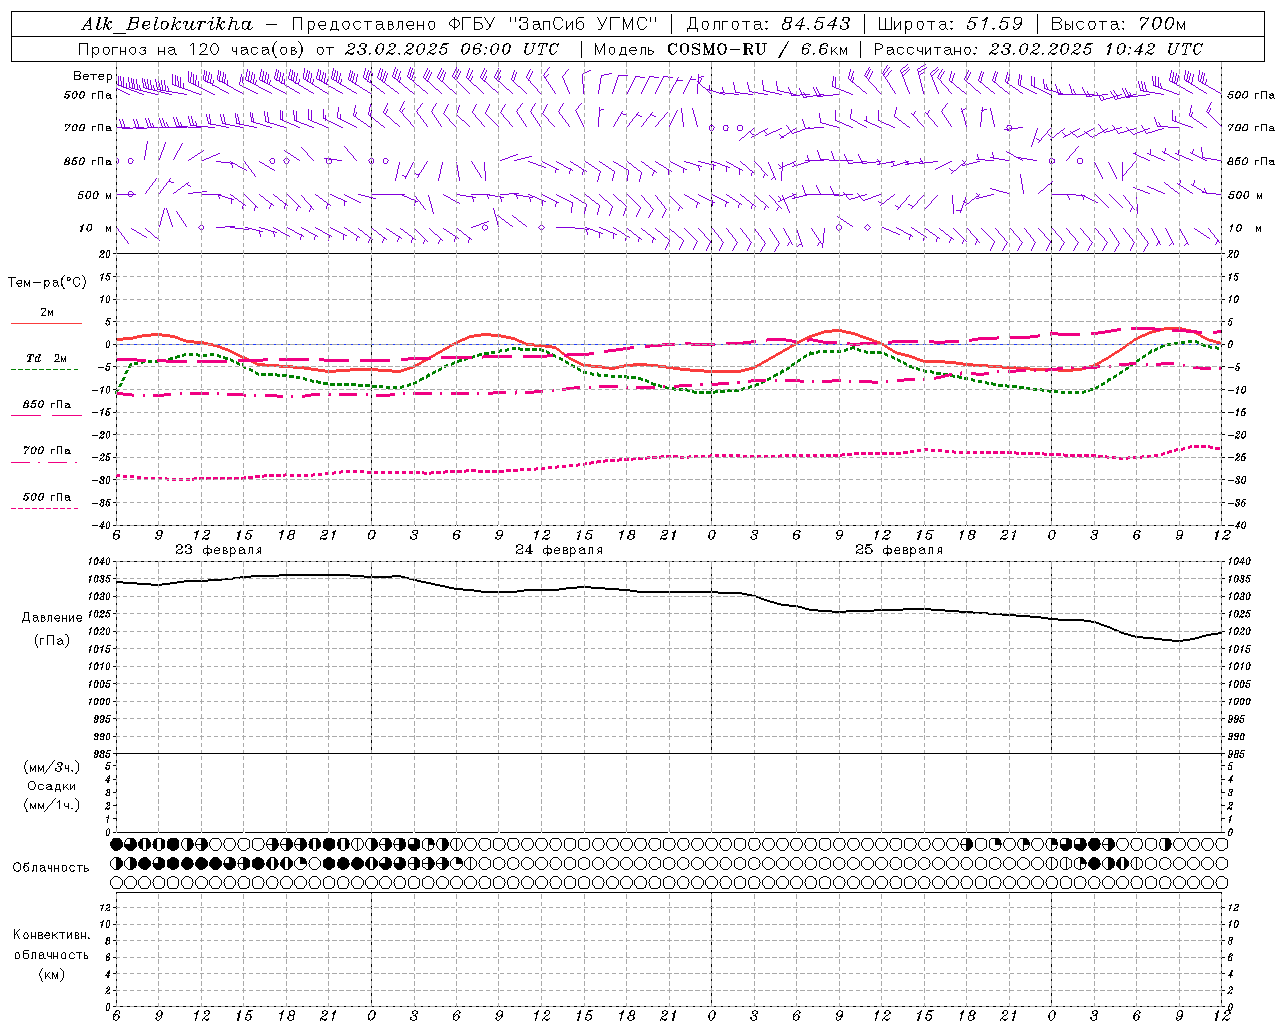Click the blue dashed line sample under 'Td 2м'
This screenshot has height=1024, width=1280.
click(45, 370)
